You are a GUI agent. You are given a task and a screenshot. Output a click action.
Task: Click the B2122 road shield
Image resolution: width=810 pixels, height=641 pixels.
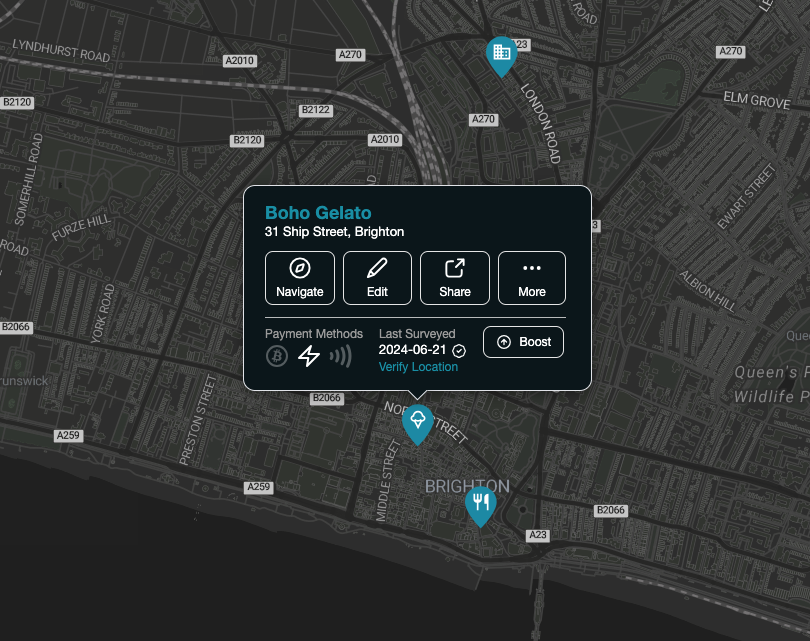[315, 110]
